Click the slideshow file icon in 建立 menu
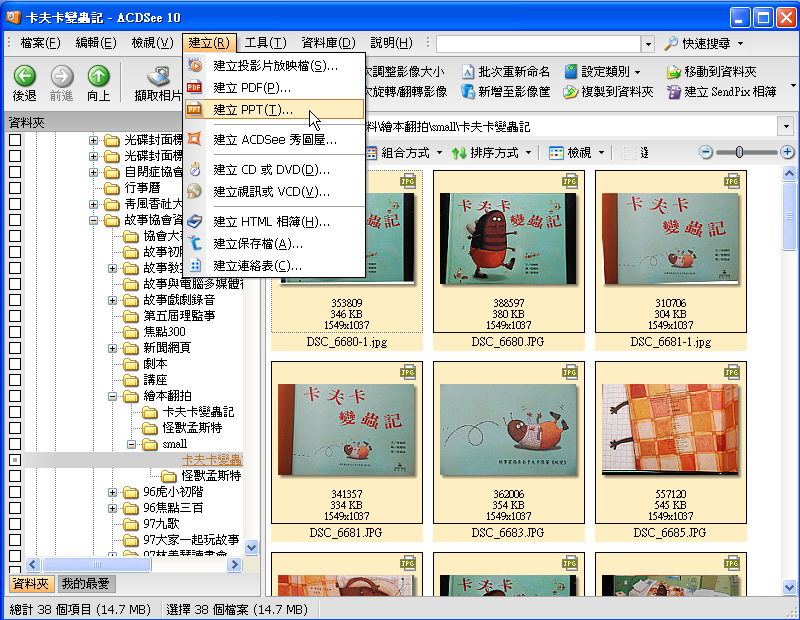Image resolution: width=800 pixels, height=620 pixels. 194,65
